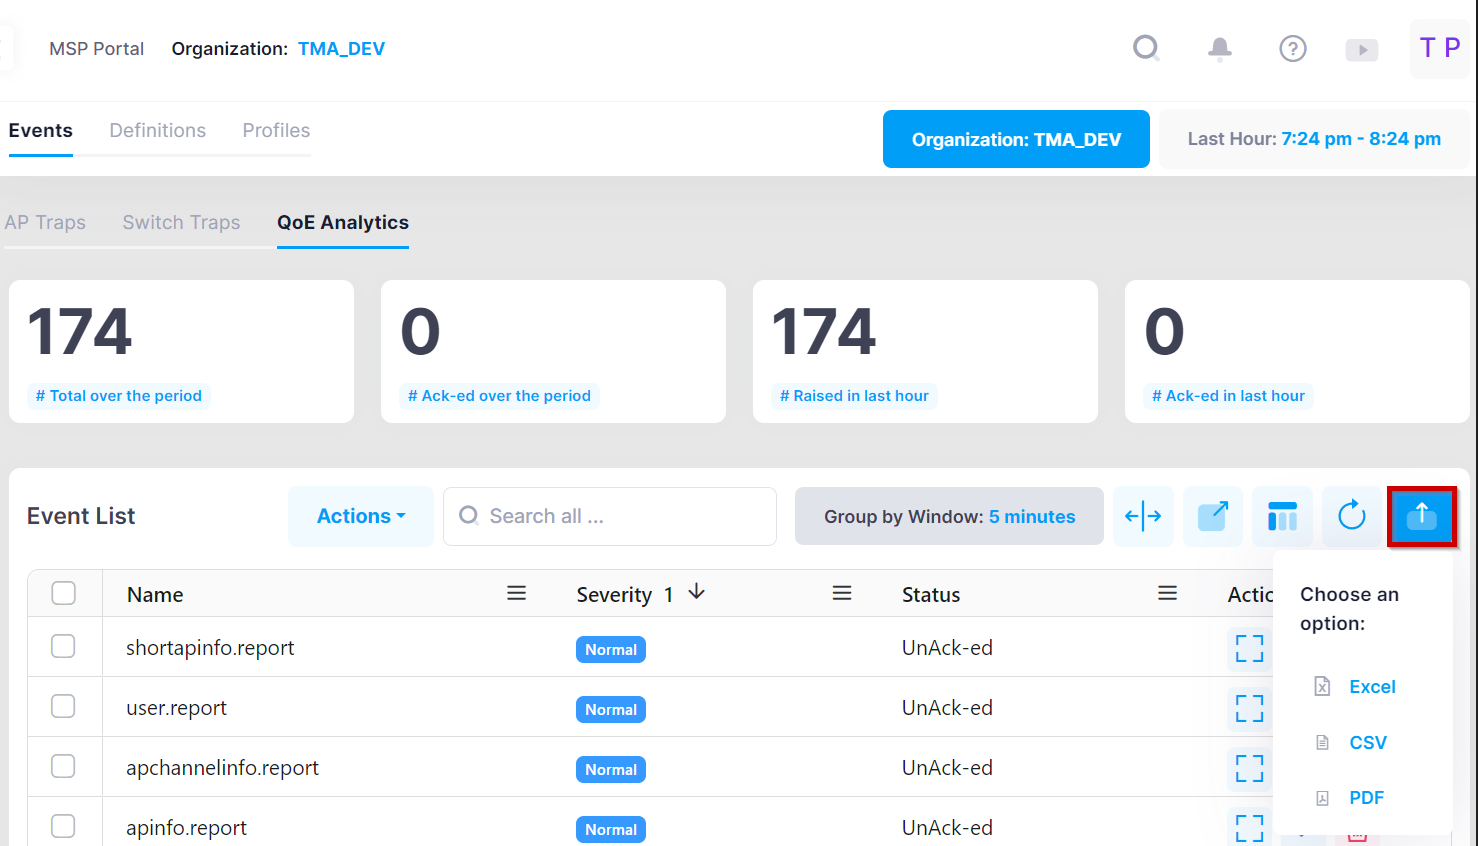Open the notifications bell
1478x846 pixels.
1219,48
